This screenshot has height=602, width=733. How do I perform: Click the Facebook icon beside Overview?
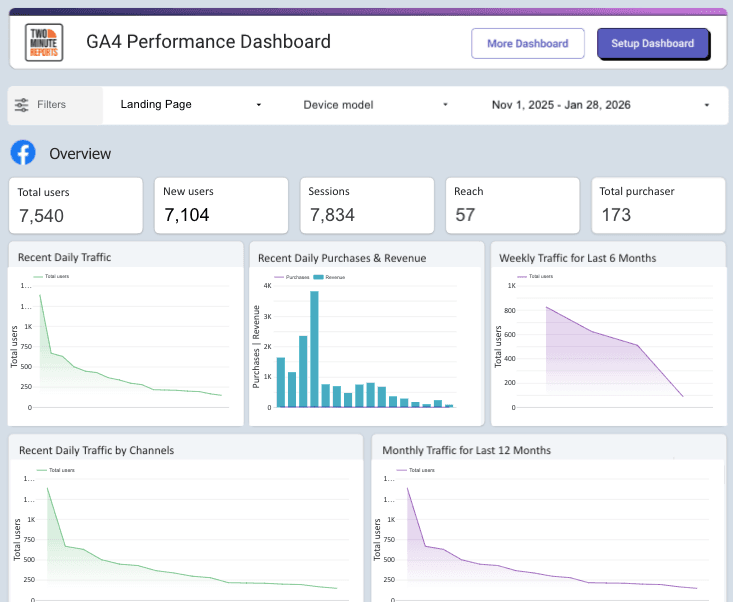pos(23,153)
